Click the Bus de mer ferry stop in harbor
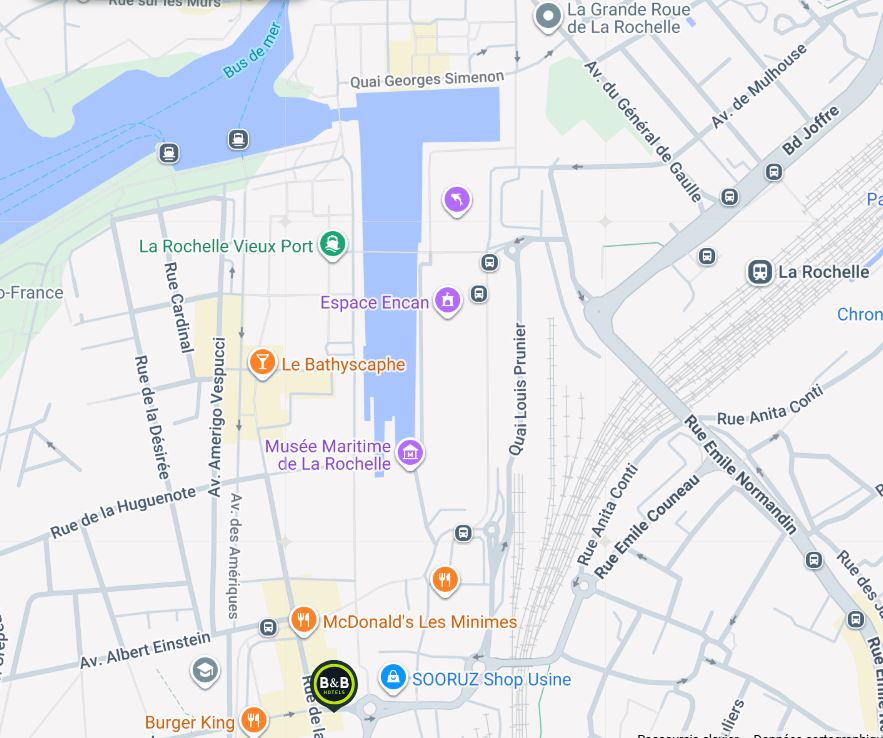883x738 pixels. click(x=238, y=139)
